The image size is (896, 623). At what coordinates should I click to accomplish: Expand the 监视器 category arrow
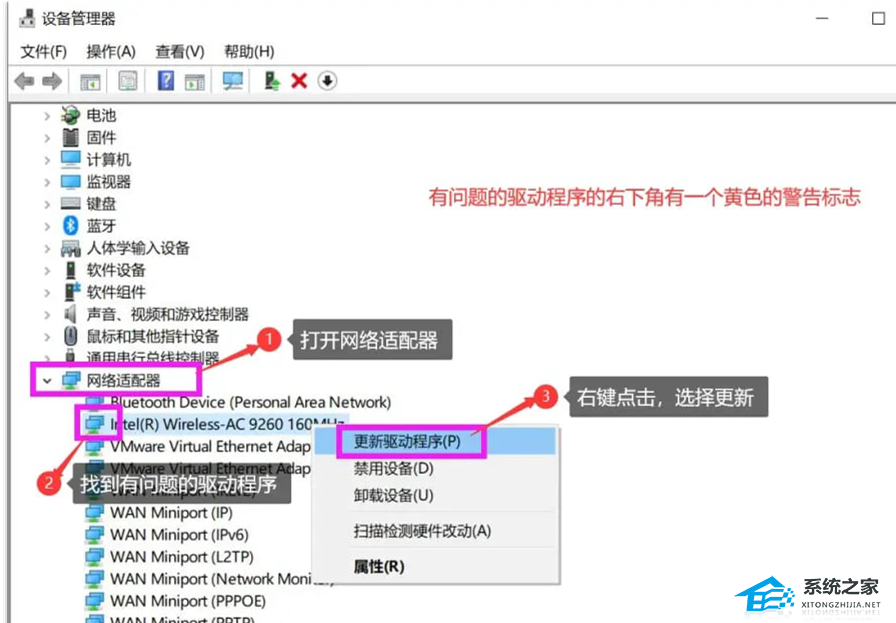click(x=46, y=181)
